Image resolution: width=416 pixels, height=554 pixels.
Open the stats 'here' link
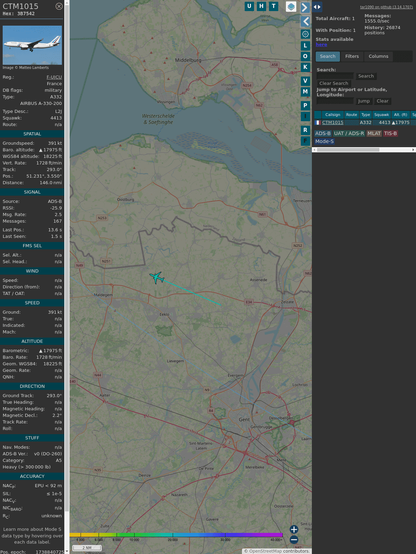(x=321, y=45)
